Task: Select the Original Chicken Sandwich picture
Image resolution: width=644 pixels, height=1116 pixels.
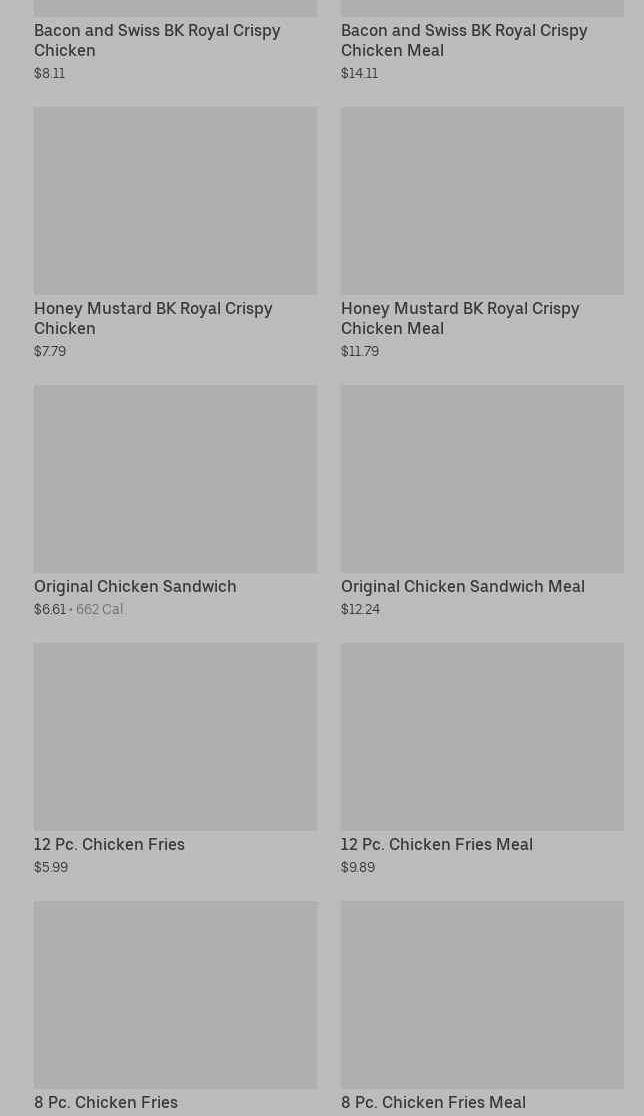Action: (175, 478)
